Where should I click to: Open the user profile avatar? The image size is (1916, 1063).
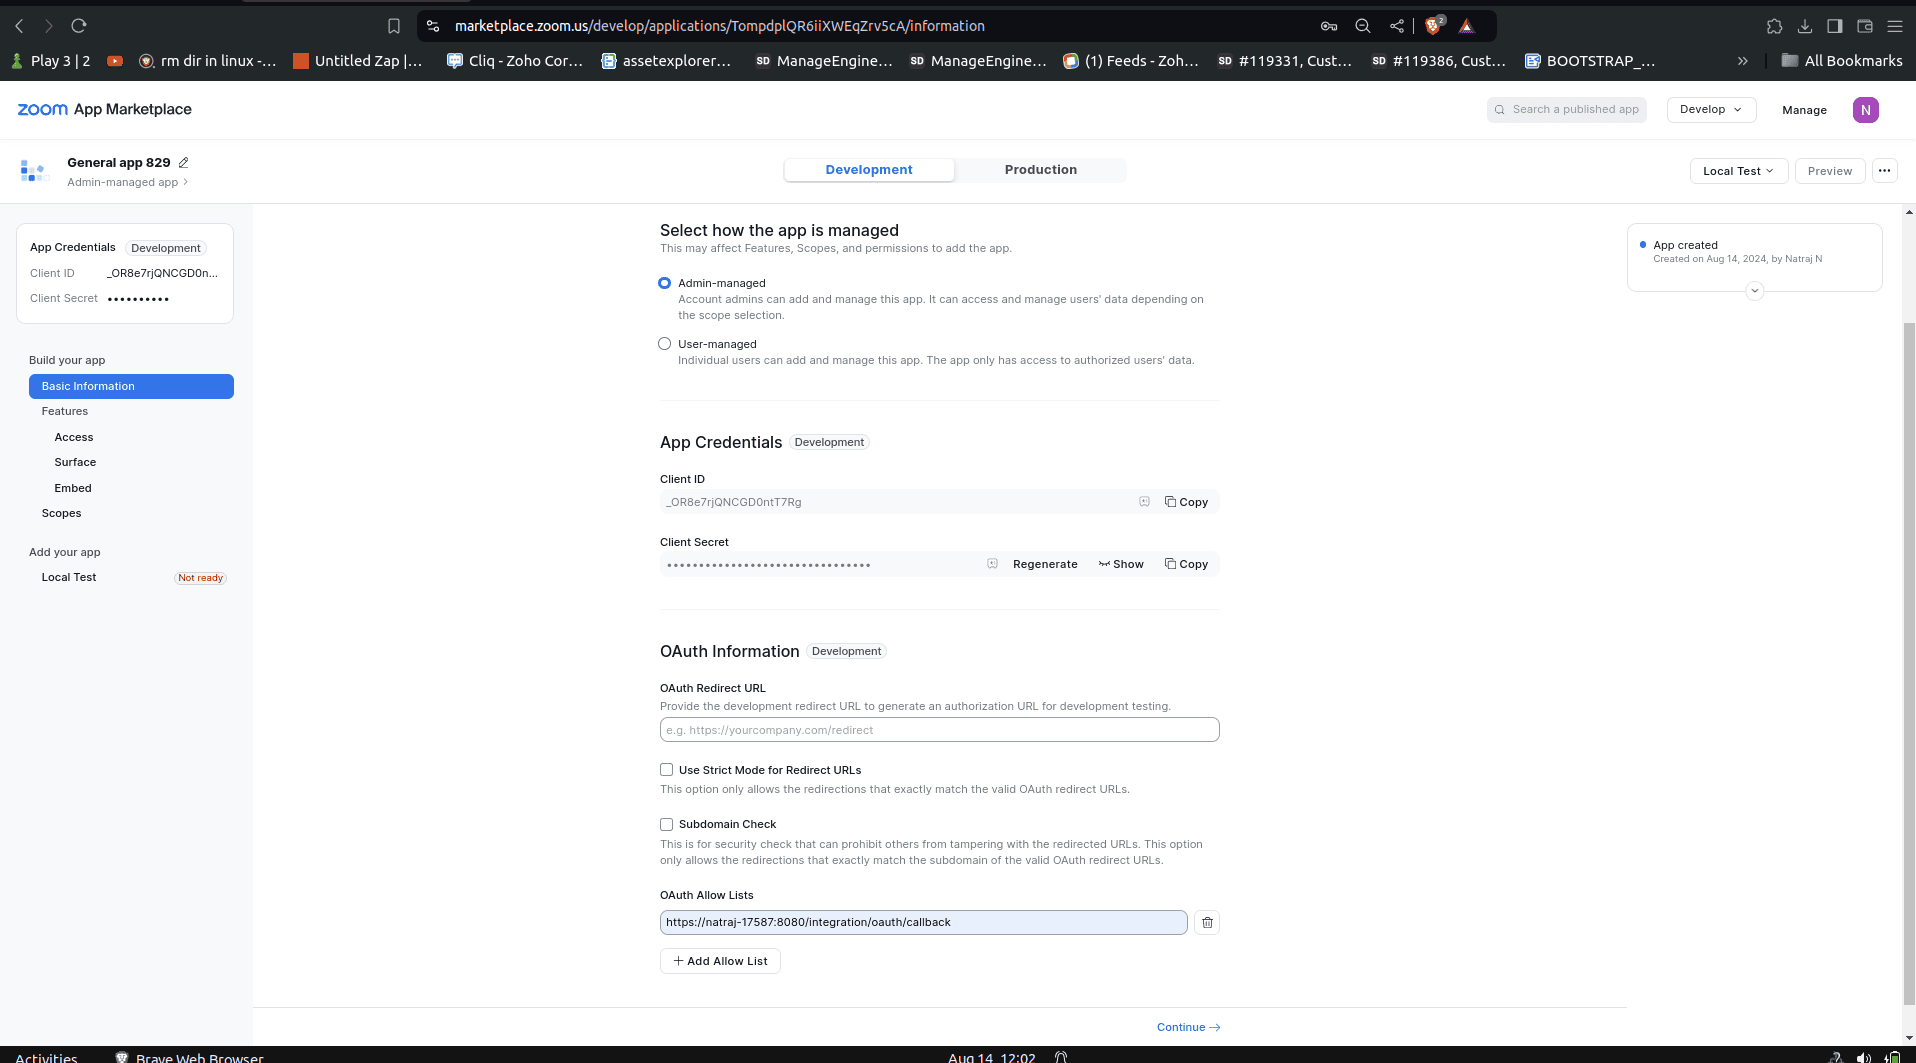1865,110
